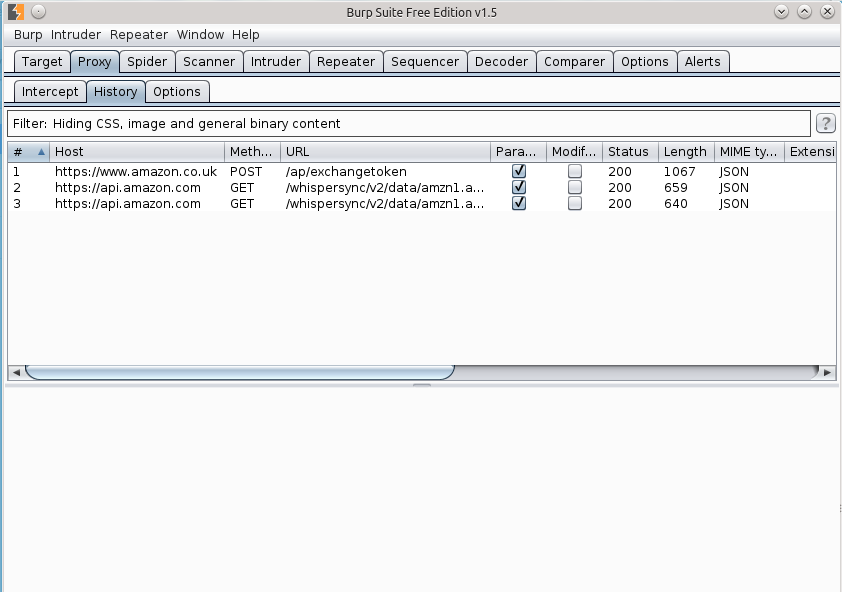The width and height of the screenshot is (842, 592).
Task: Open the Proxy Options sub-tab
Action: [x=177, y=92]
